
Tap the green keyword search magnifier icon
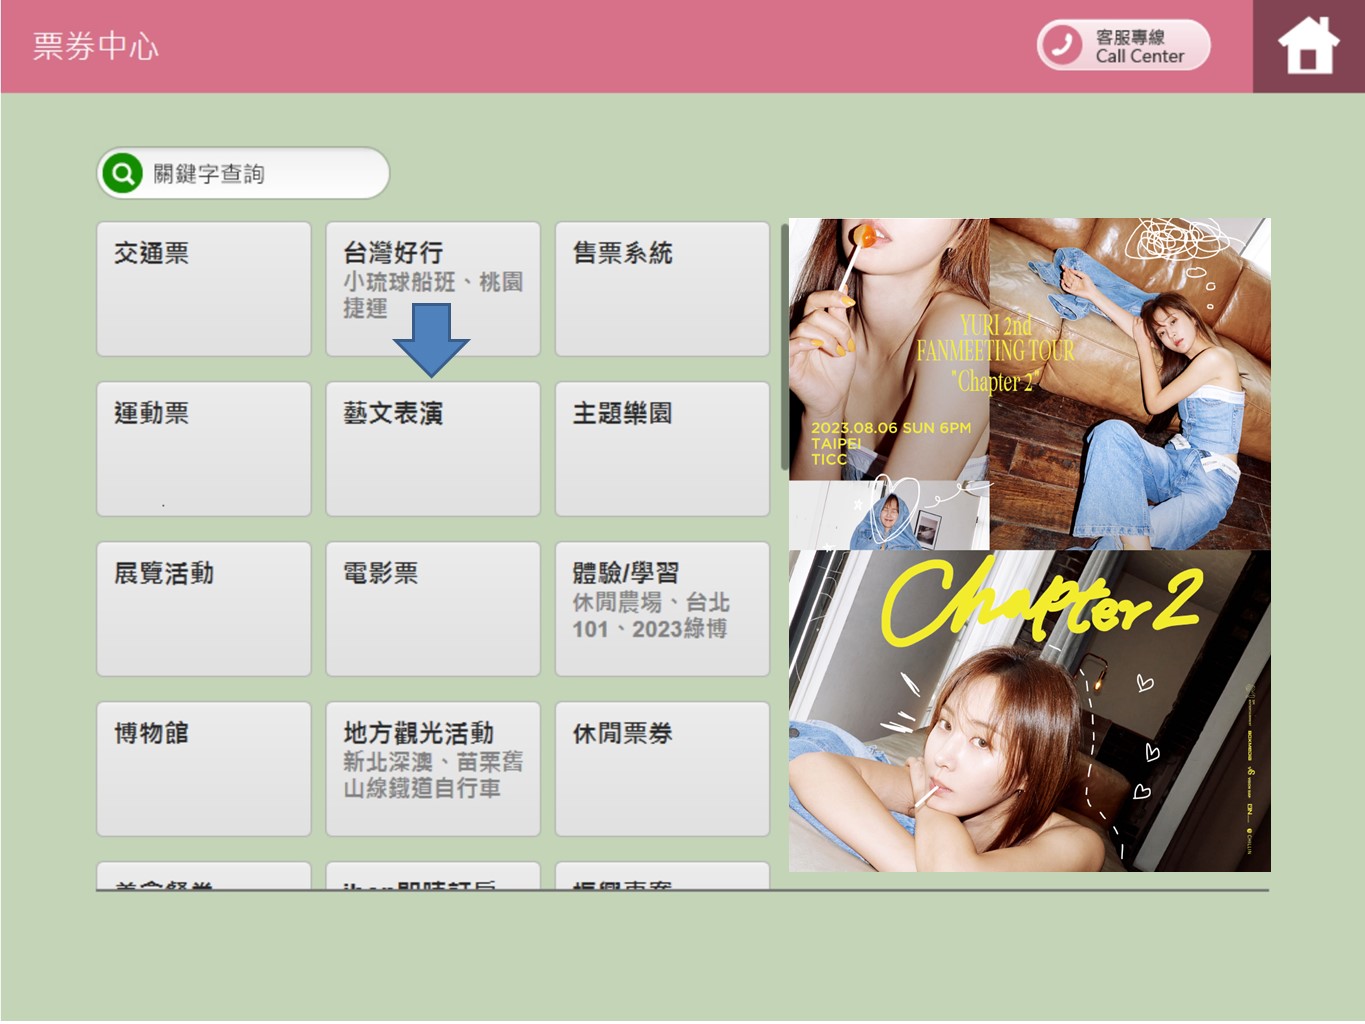pyautogui.click(x=122, y=173)
